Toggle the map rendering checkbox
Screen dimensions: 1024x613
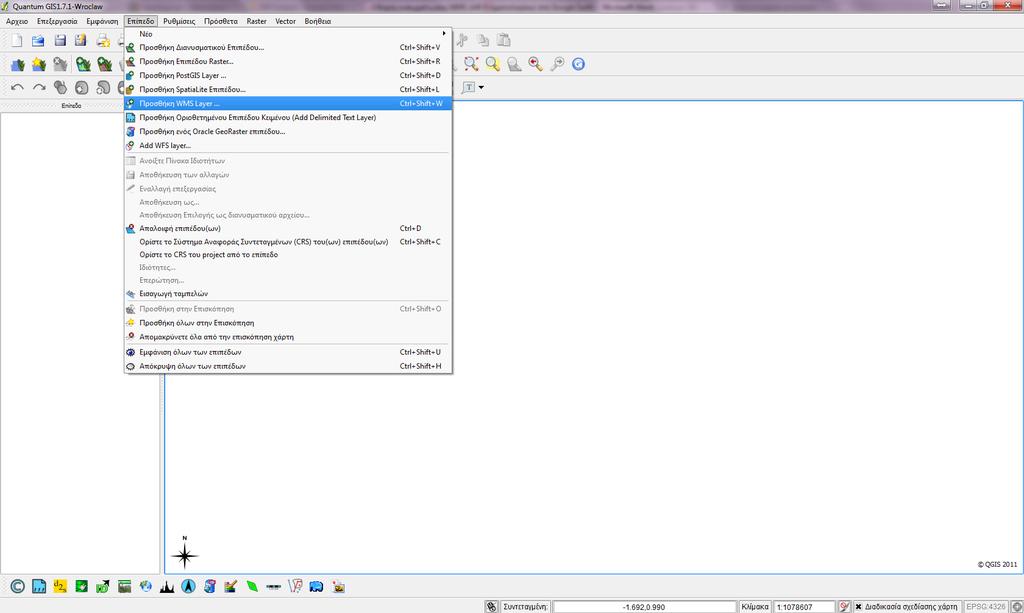(859, 606)
